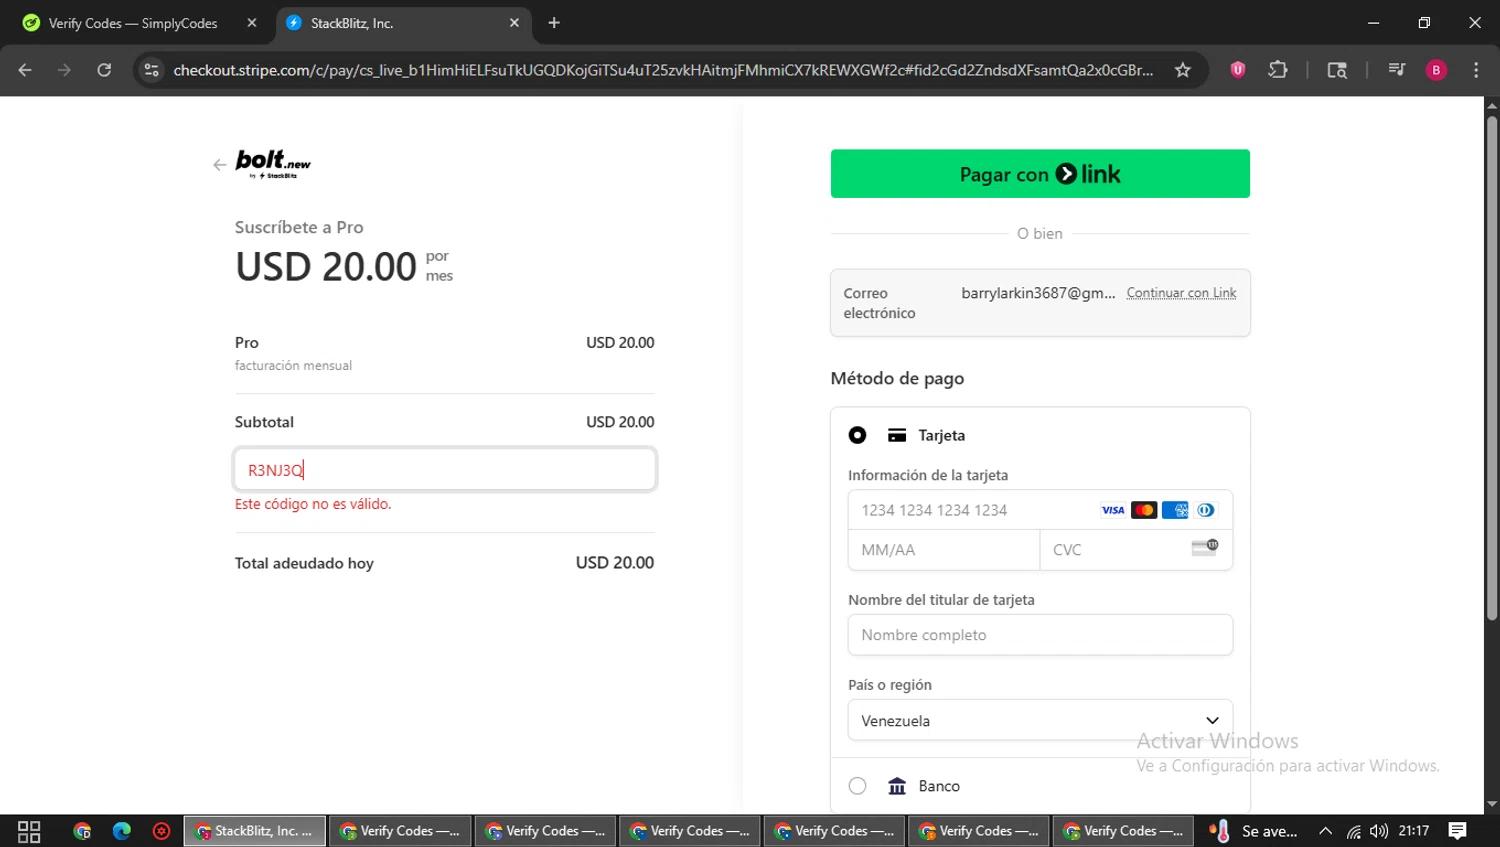Expand the País o región dropdown
Viewport: 1500px width, 847px height.
[1040, 720]
